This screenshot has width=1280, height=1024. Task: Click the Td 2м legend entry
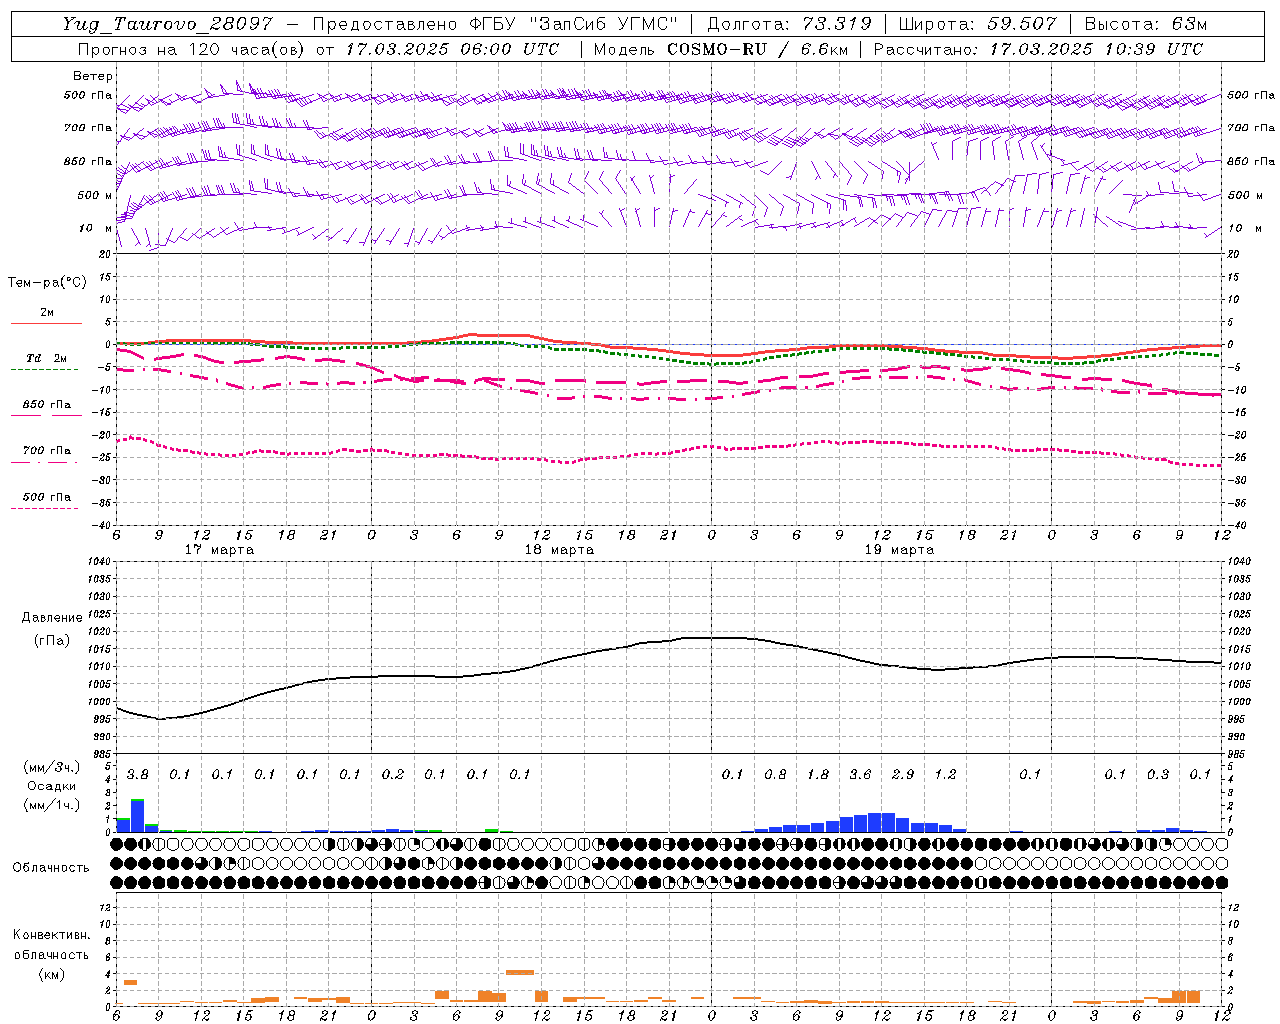(46, 358)
